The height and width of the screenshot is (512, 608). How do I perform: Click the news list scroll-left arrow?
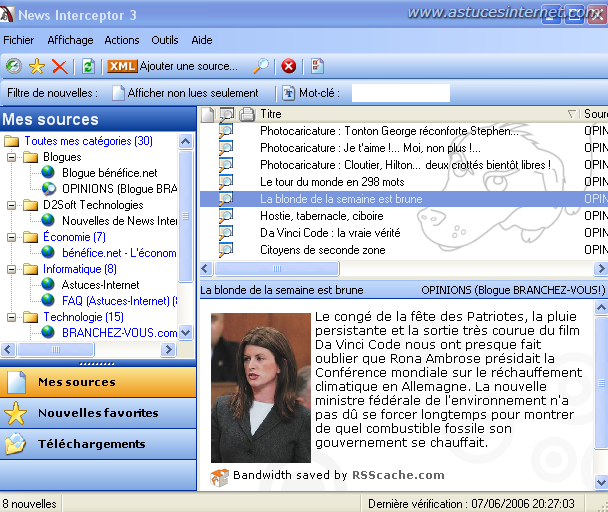click(206, 268)
